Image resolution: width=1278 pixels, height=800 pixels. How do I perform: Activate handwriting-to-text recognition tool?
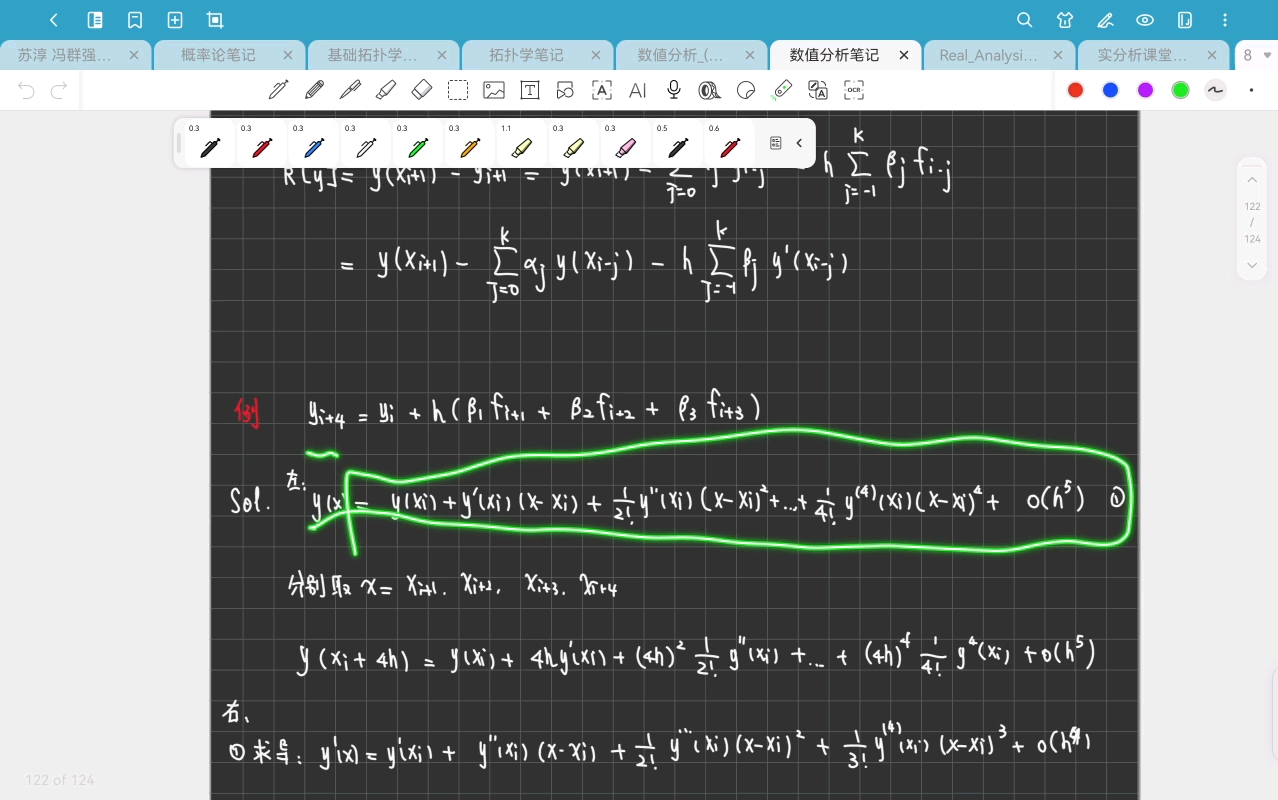[x=602, y=90]
